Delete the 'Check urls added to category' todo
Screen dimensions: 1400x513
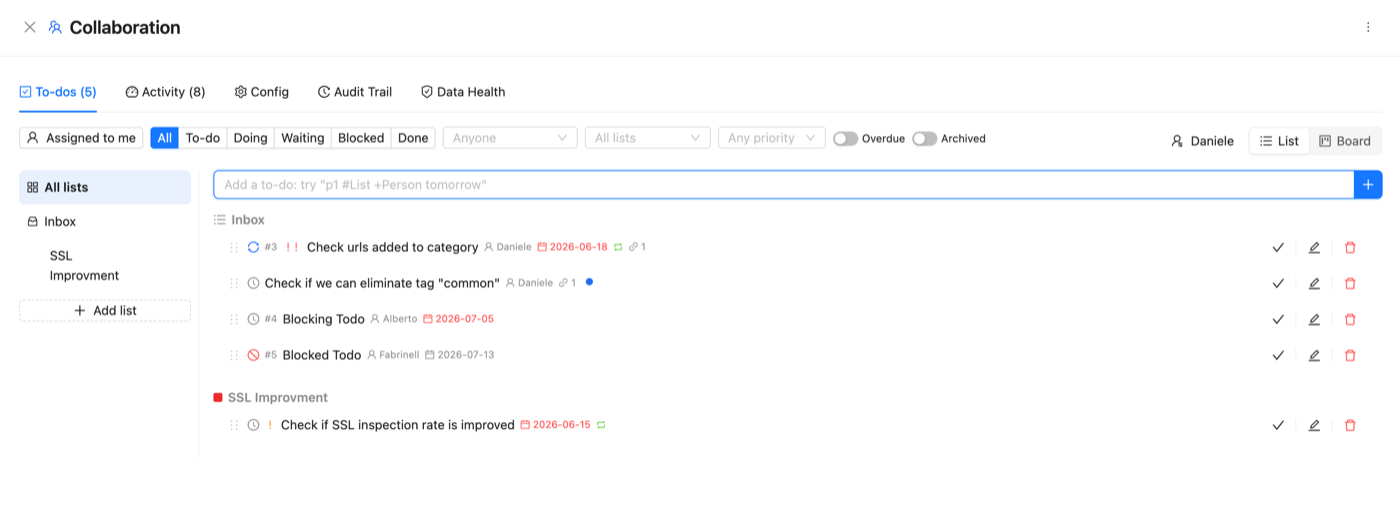click(x=1350, y=248)
